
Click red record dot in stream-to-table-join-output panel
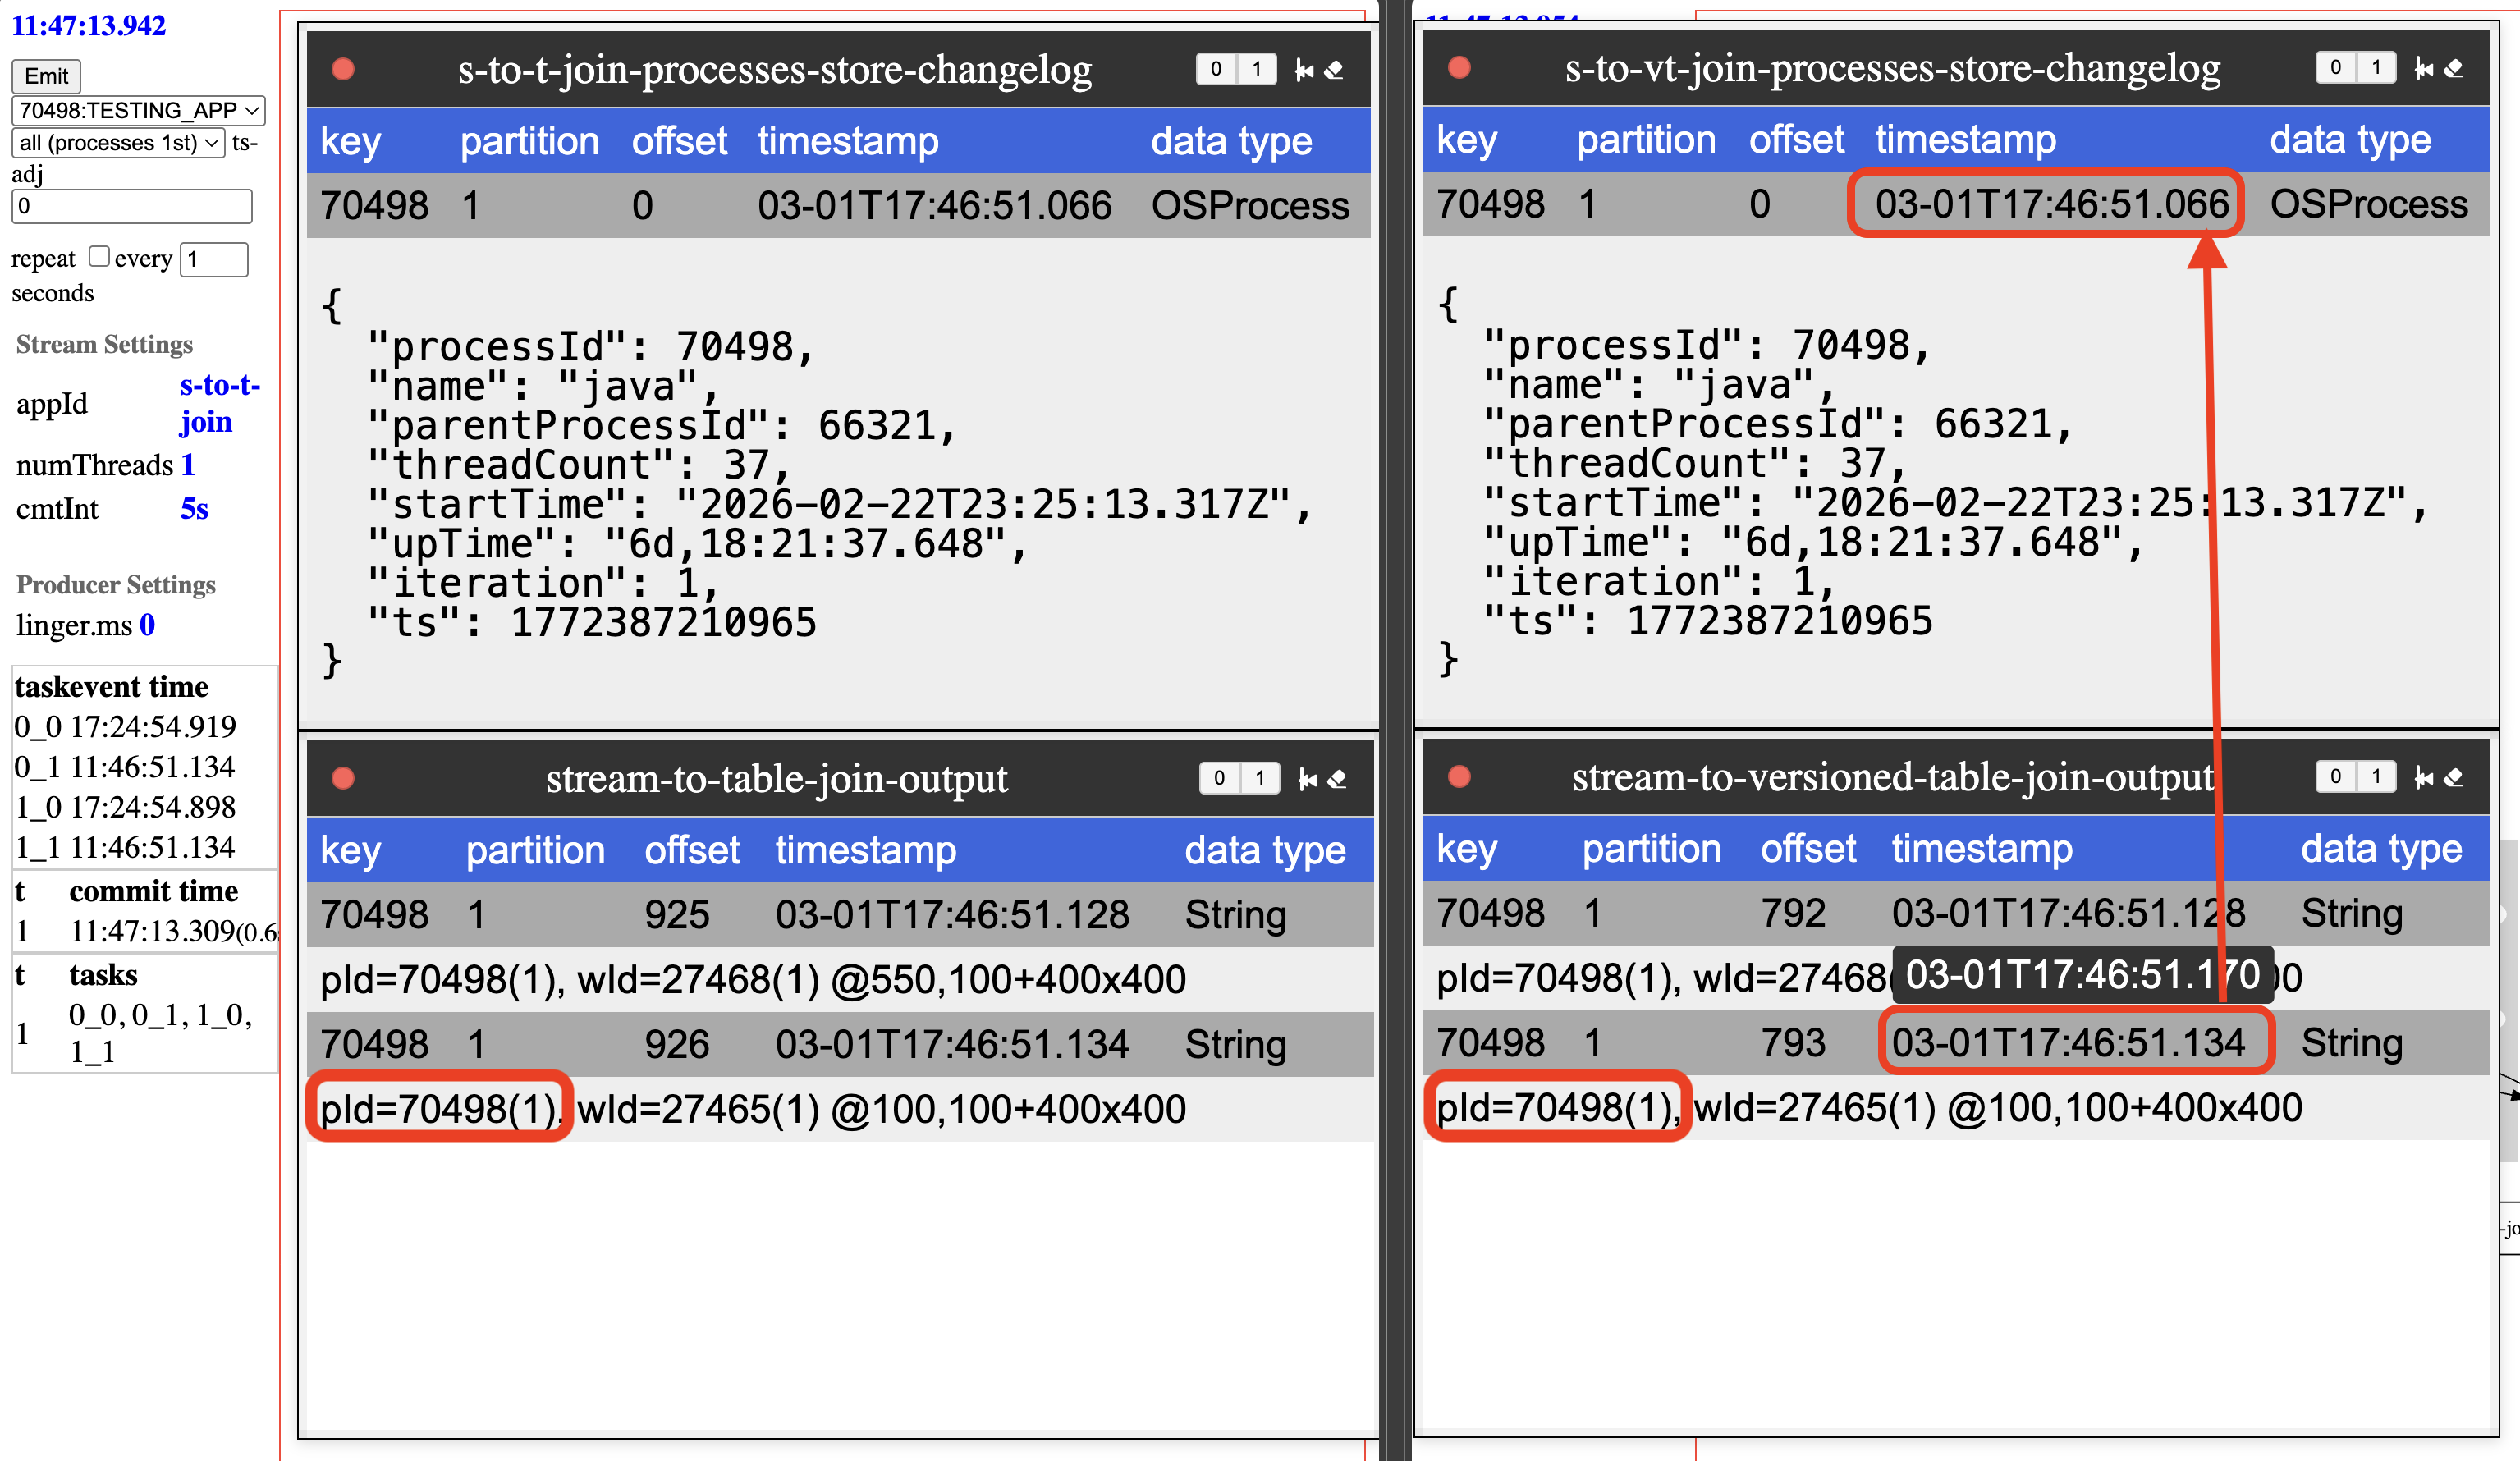pos(343,779)
